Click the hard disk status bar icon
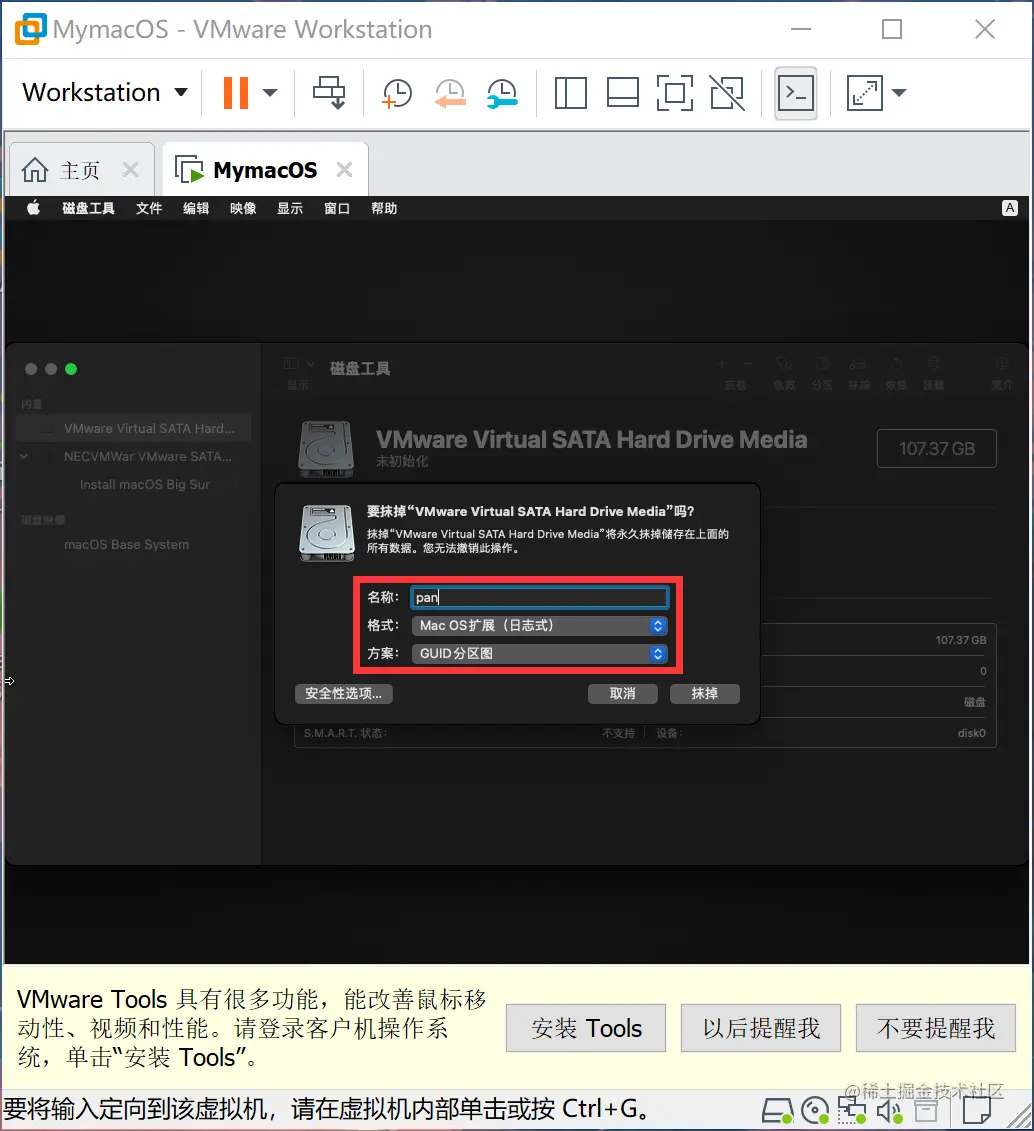 click(777, 1112)
